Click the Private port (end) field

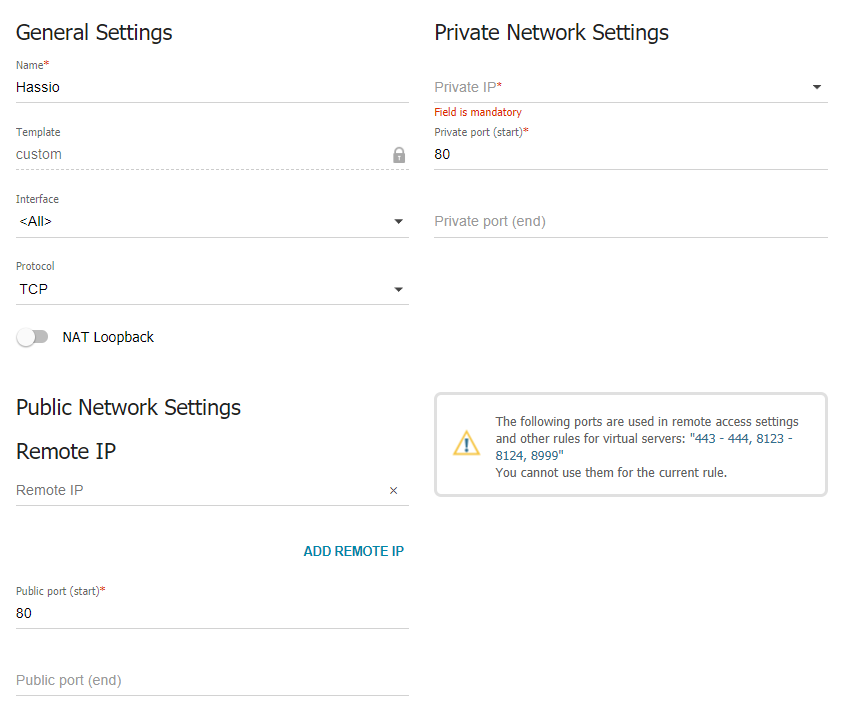[x=620, y=221]
